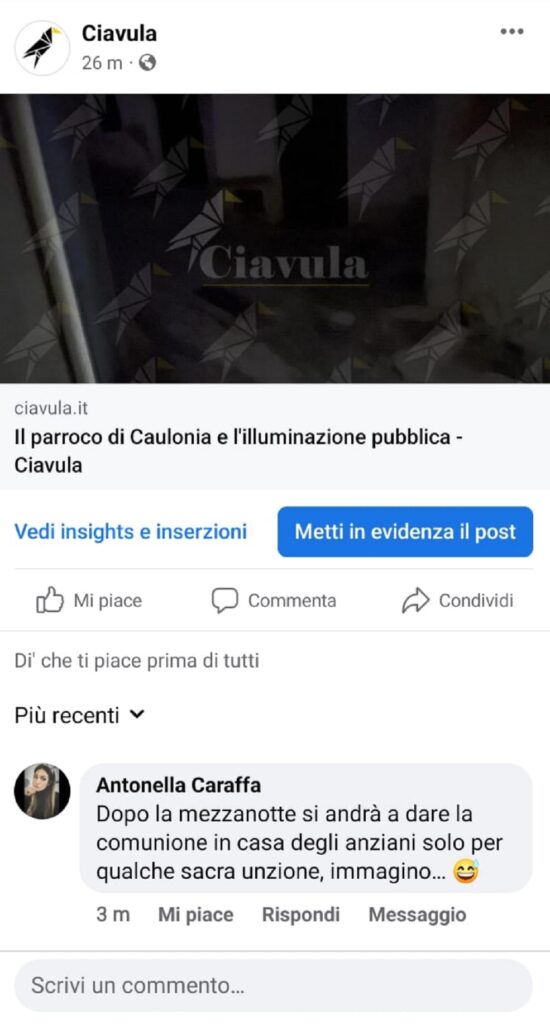Tap the Ciavula page profile picture
Image resolution: width=550 pixels, height=1024 pixels.
click(x=42, y=48)
